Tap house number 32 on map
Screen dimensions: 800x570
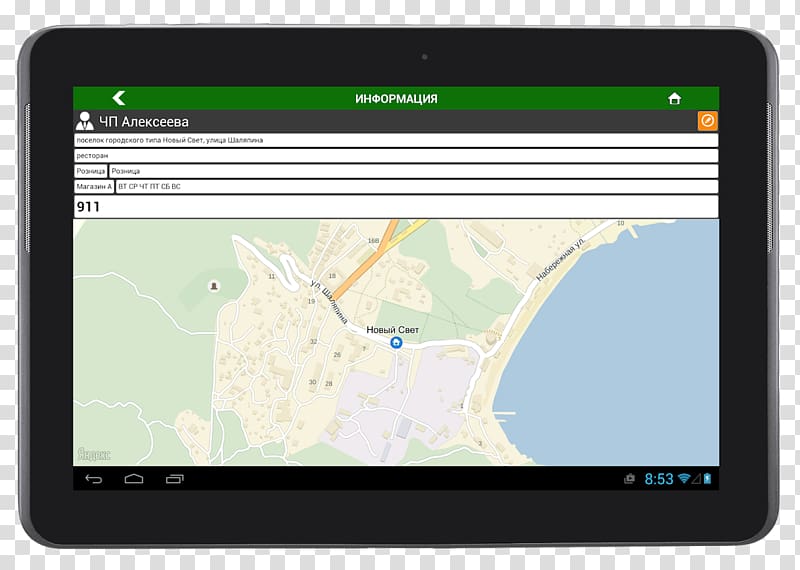(313, 341)
